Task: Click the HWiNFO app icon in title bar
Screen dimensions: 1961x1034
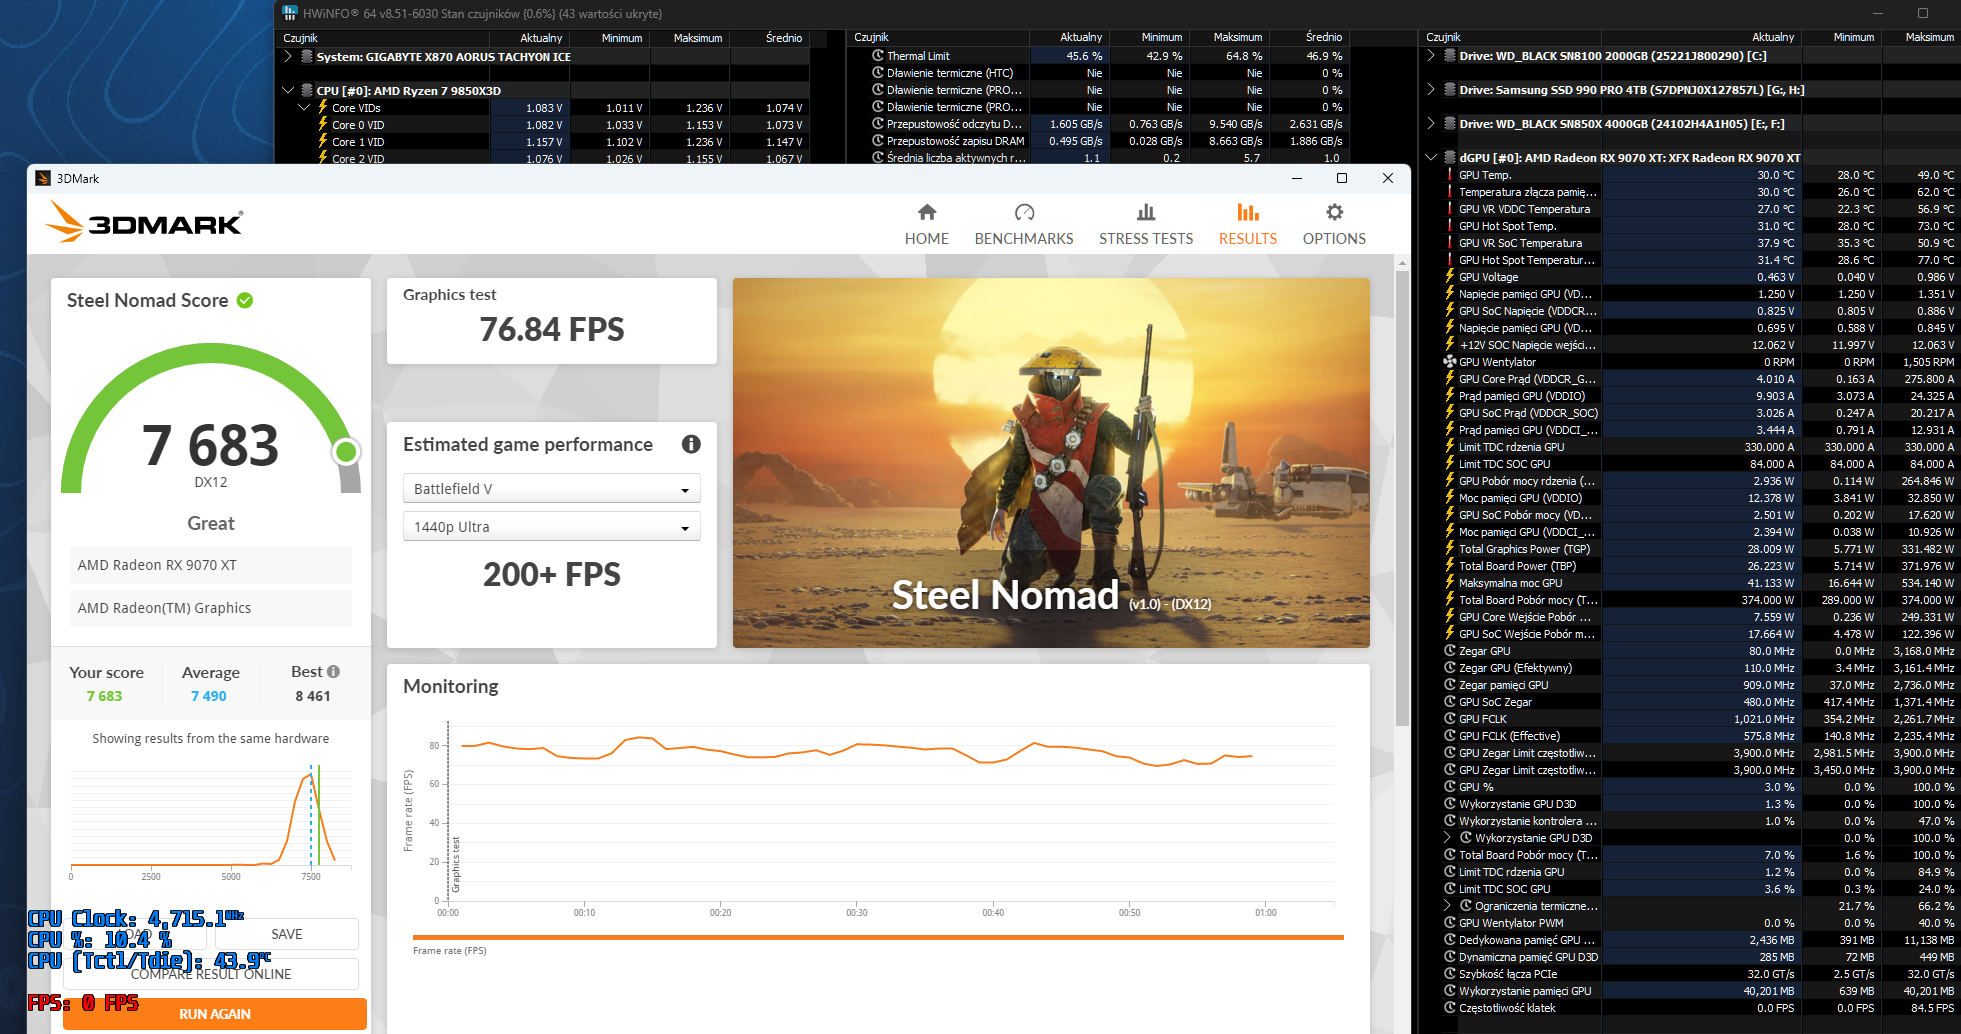Action: [x=290, y=13]
